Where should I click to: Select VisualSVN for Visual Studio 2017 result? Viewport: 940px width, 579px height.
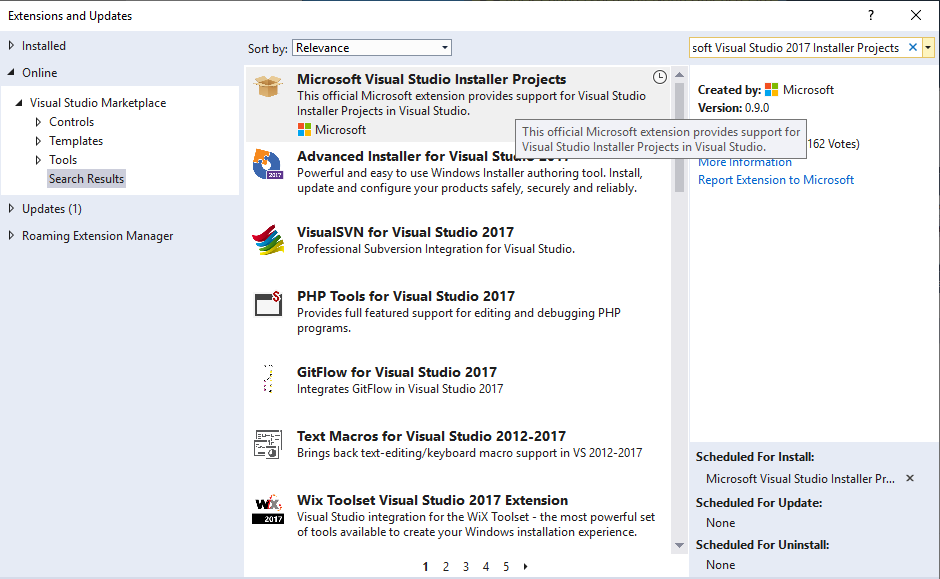pyautogui.click(x=405, y=232)
